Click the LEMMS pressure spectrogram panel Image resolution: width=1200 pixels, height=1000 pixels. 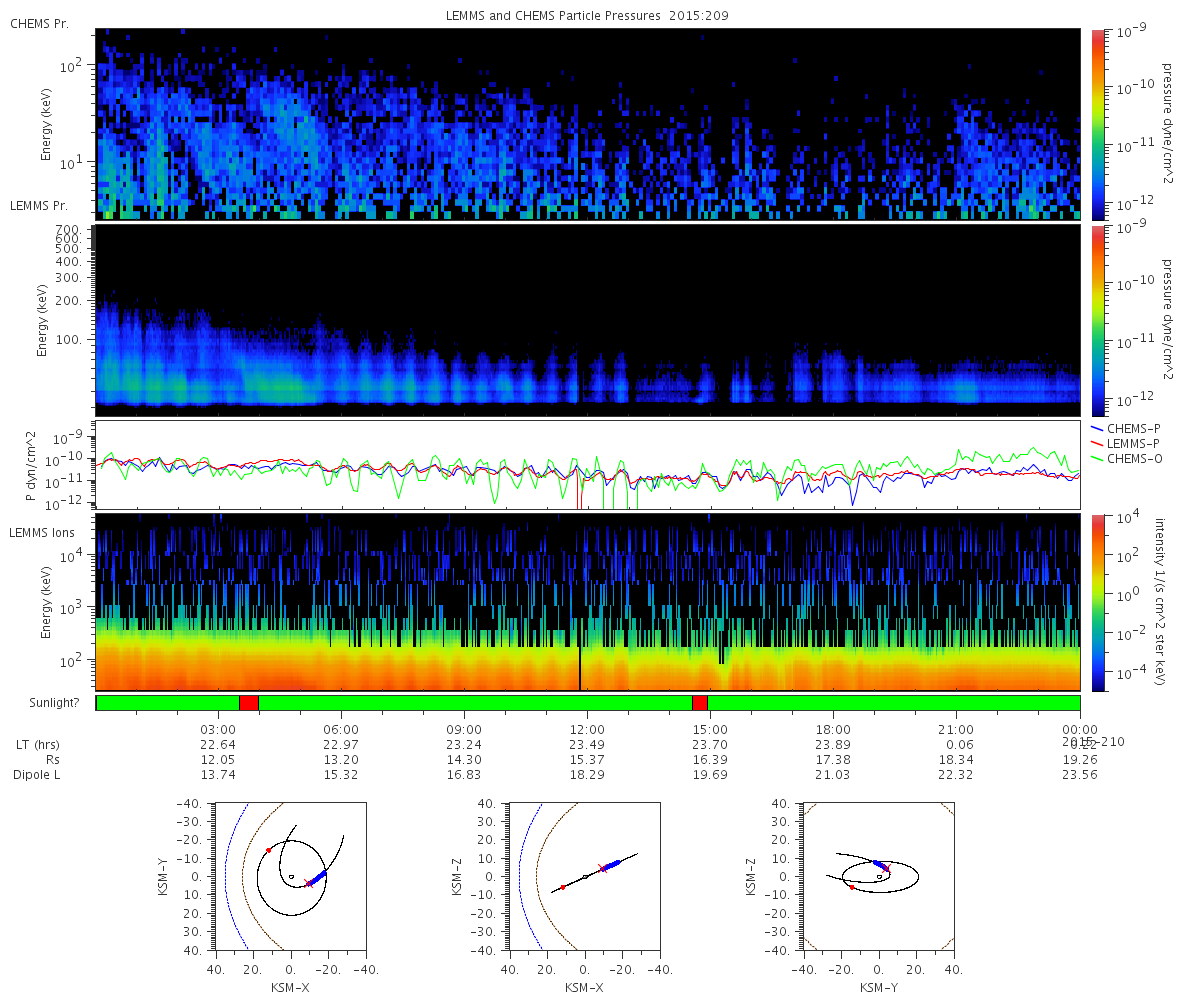coord(588,321)
